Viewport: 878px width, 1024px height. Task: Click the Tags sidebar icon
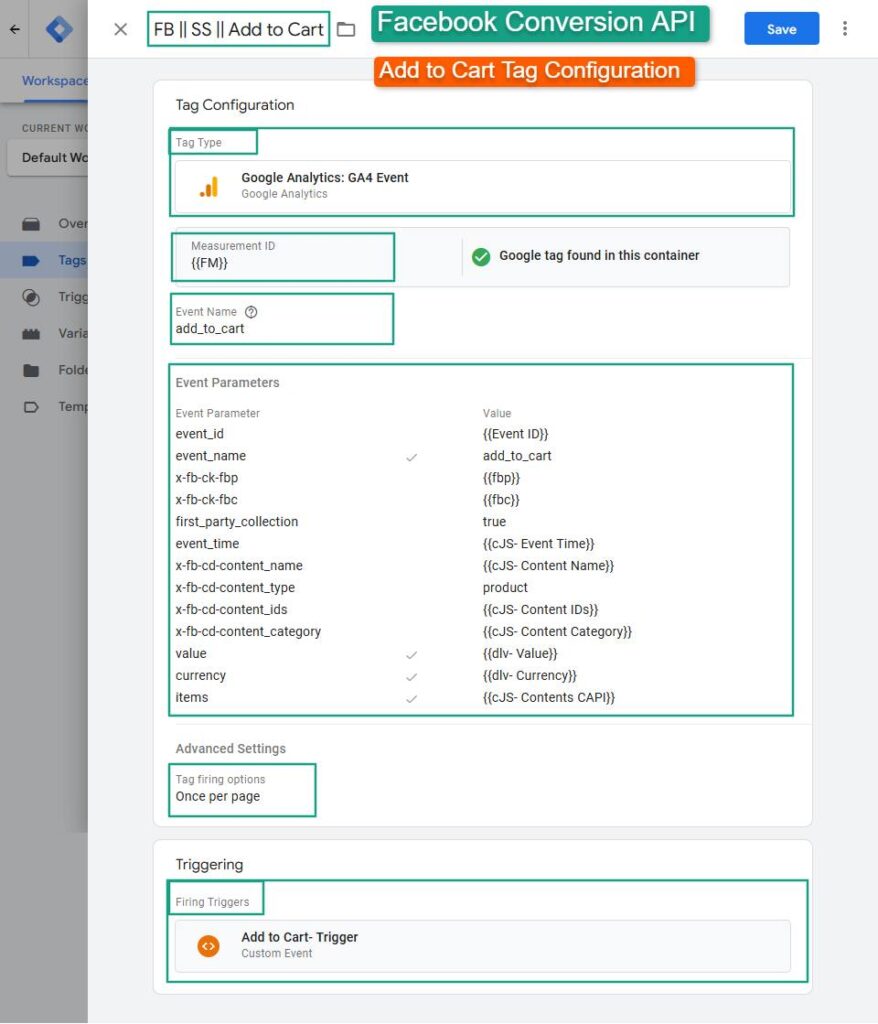coord(31,261)
